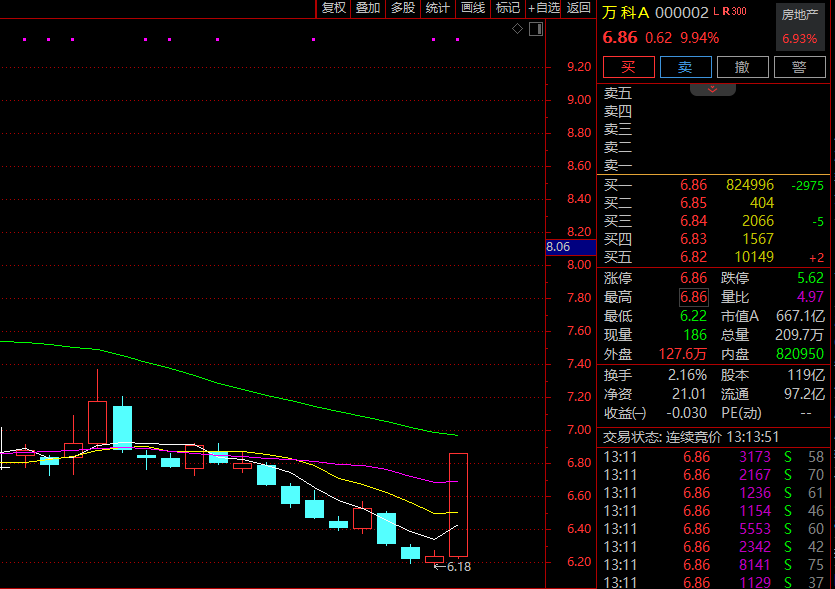
Task: Click the 换手 turnover value 2.16%
Action: pyautogui.click(x=687, y=375)
